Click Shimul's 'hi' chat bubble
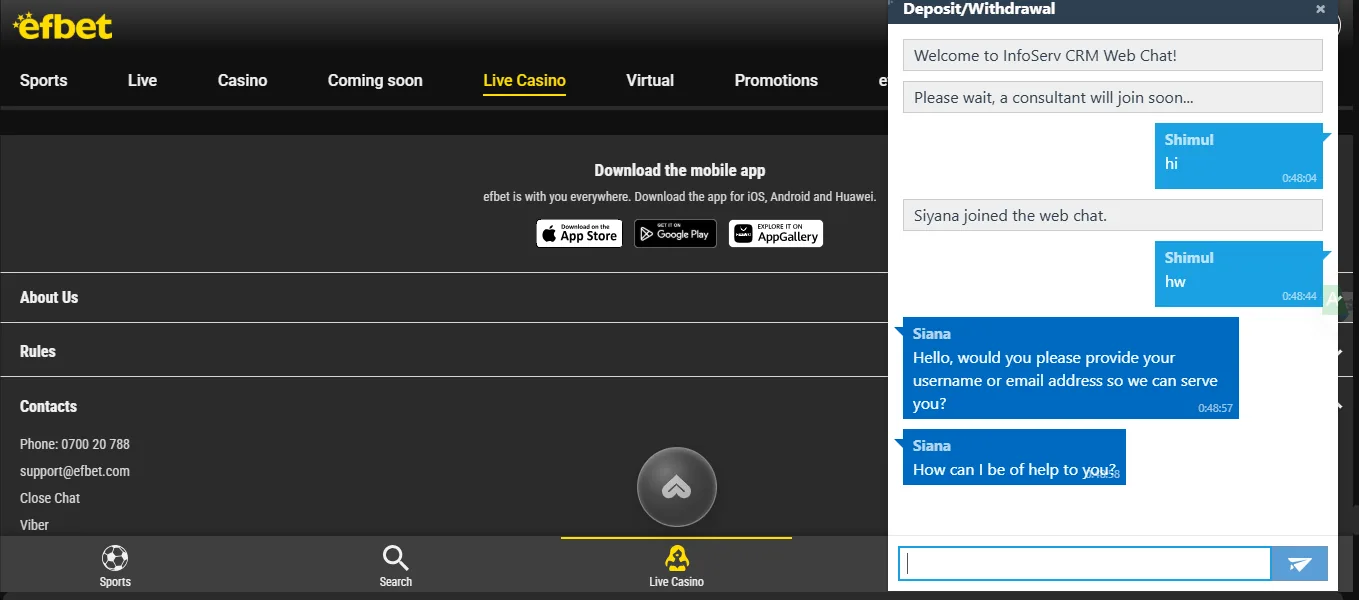 tap(1239, 156)
